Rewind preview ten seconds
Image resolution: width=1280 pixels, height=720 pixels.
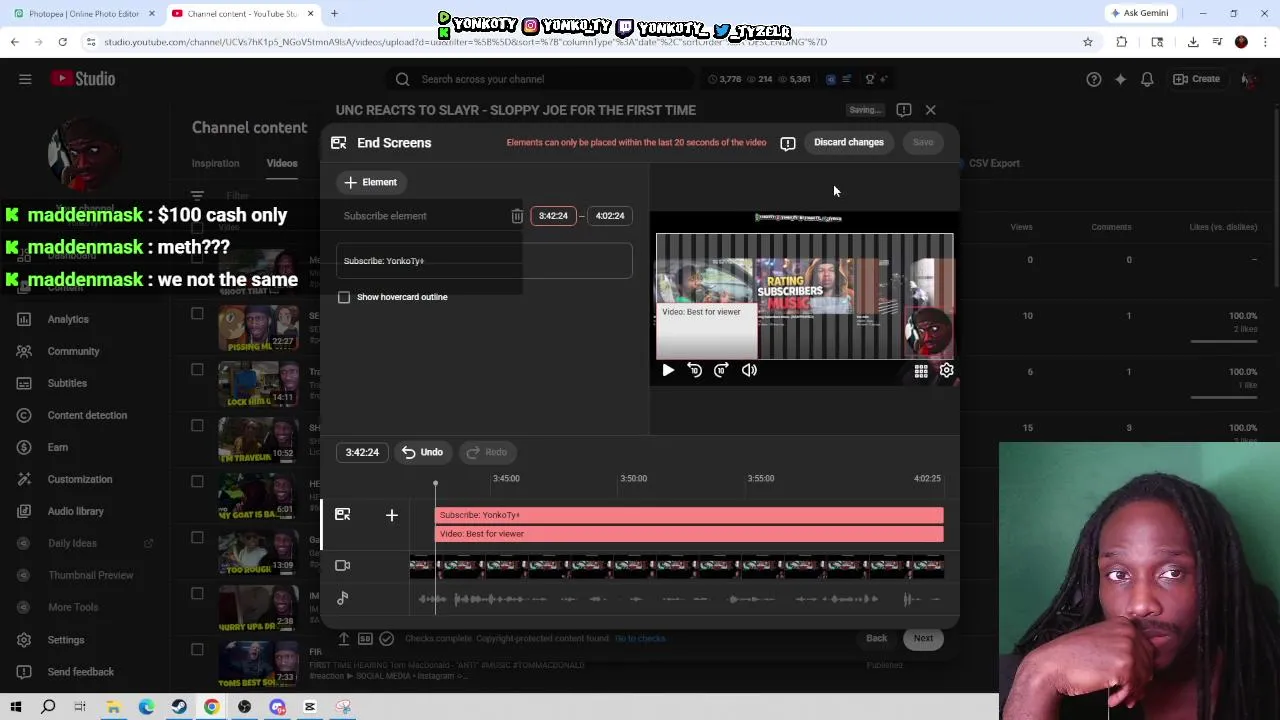[694, 370]
